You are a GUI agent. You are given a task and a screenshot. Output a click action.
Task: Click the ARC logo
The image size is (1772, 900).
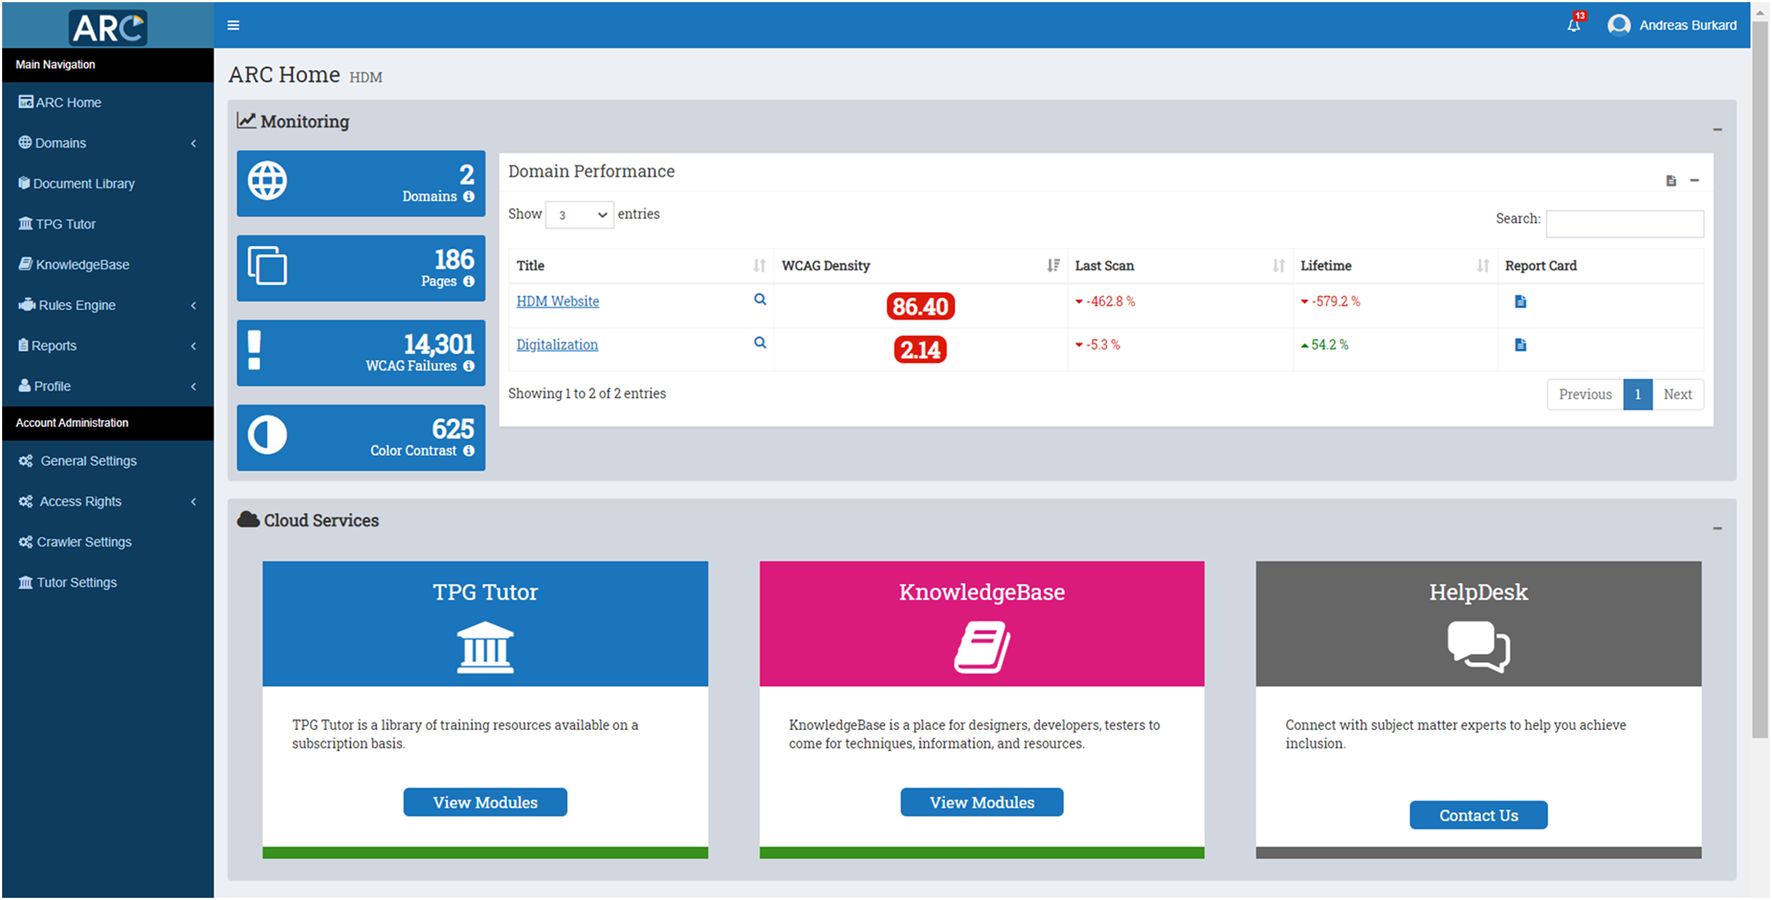click(x=108, y=27)
